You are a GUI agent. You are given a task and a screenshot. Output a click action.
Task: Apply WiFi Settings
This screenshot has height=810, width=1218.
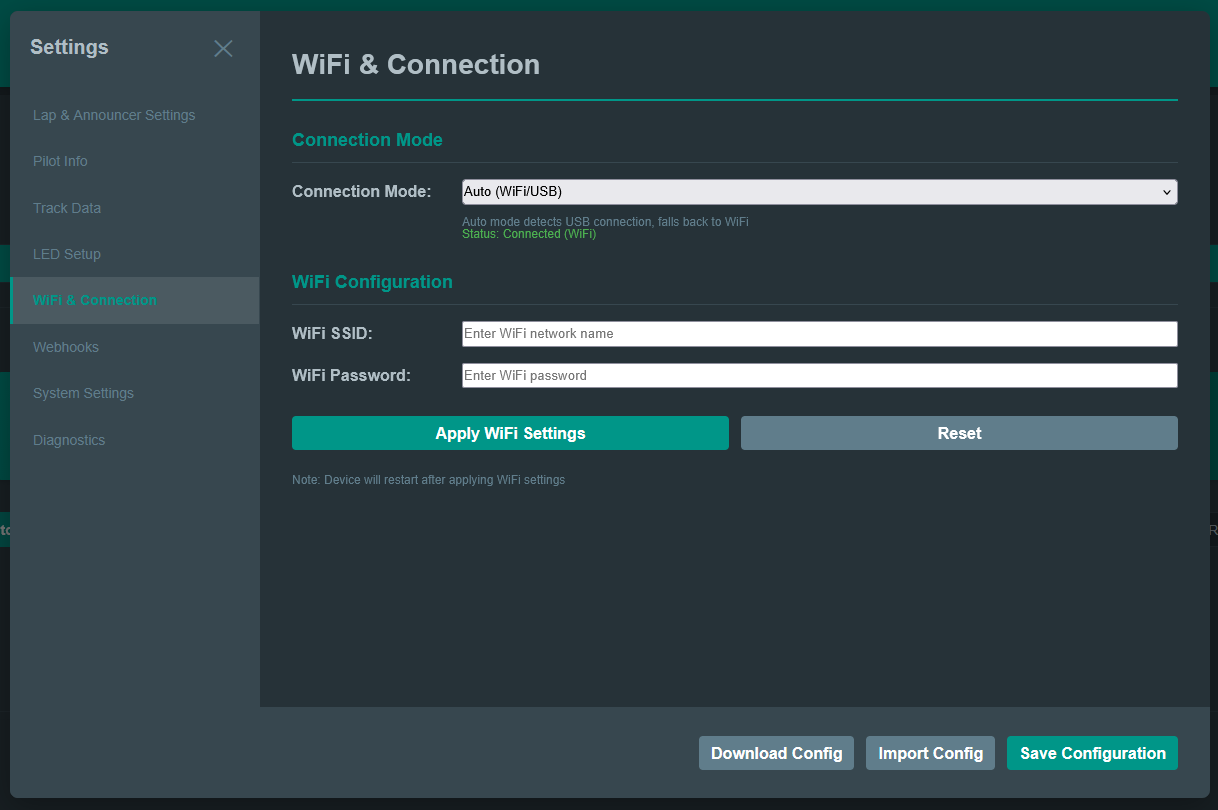click(510, 433)
